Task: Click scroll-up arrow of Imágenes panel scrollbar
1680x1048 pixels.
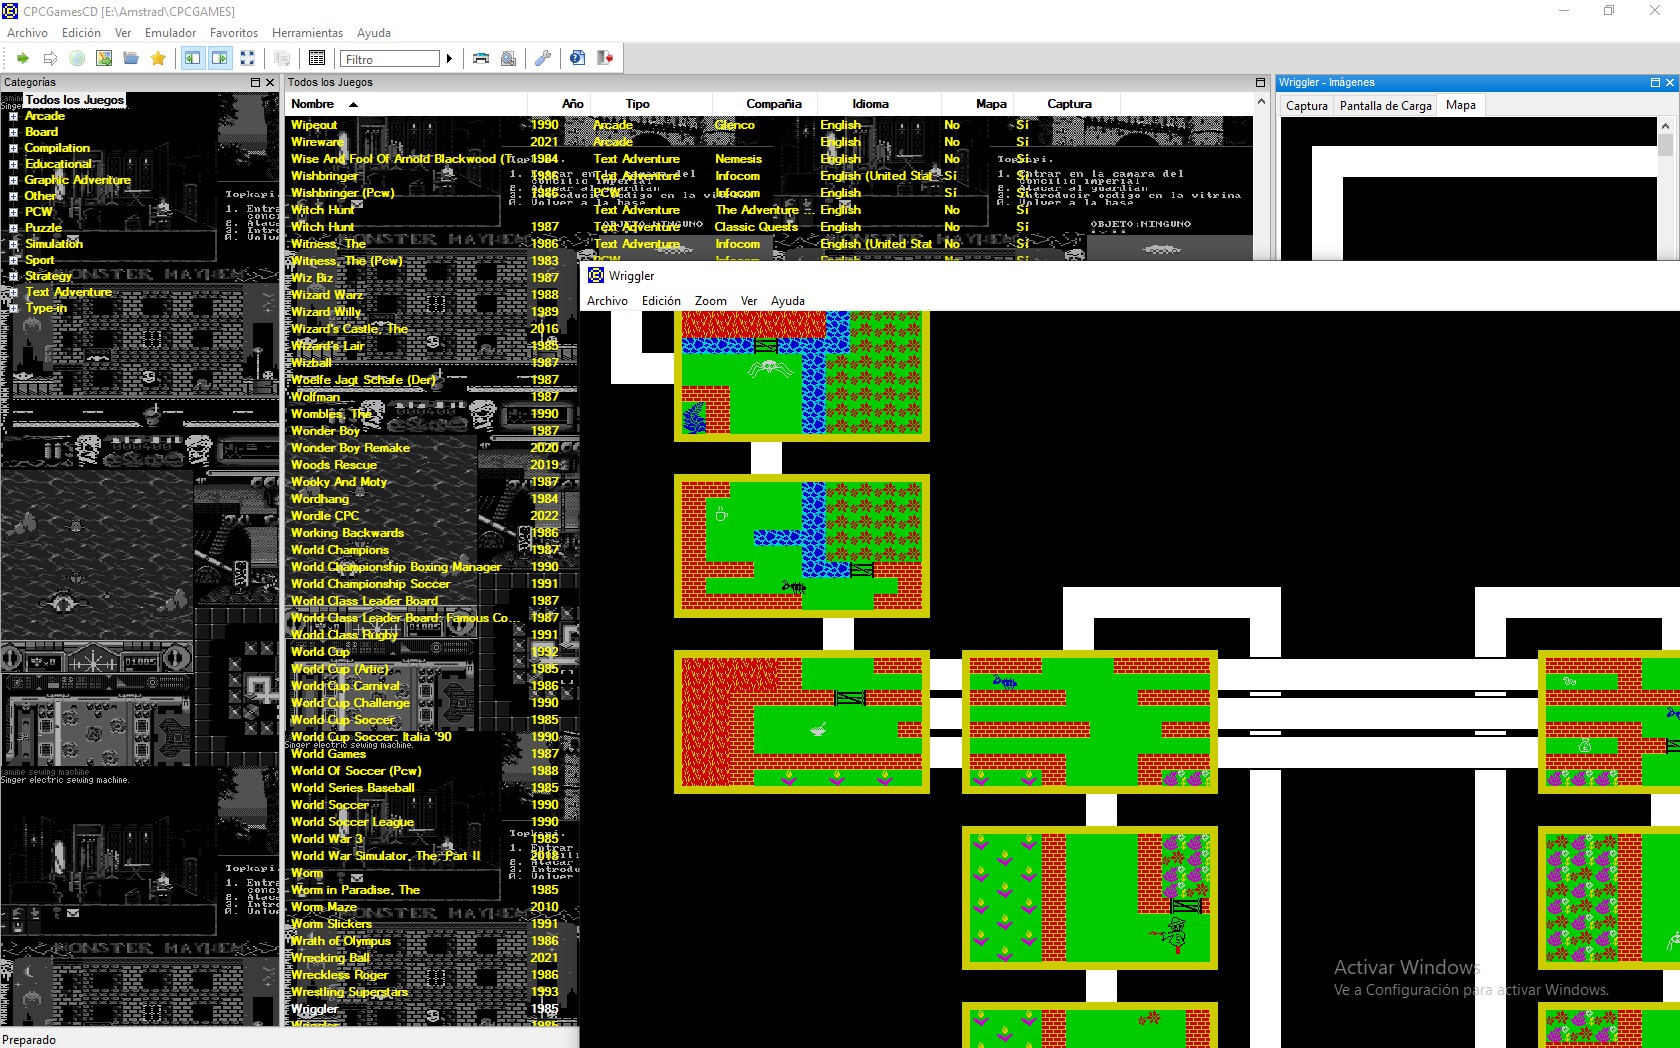Action: pos(1665,126)
